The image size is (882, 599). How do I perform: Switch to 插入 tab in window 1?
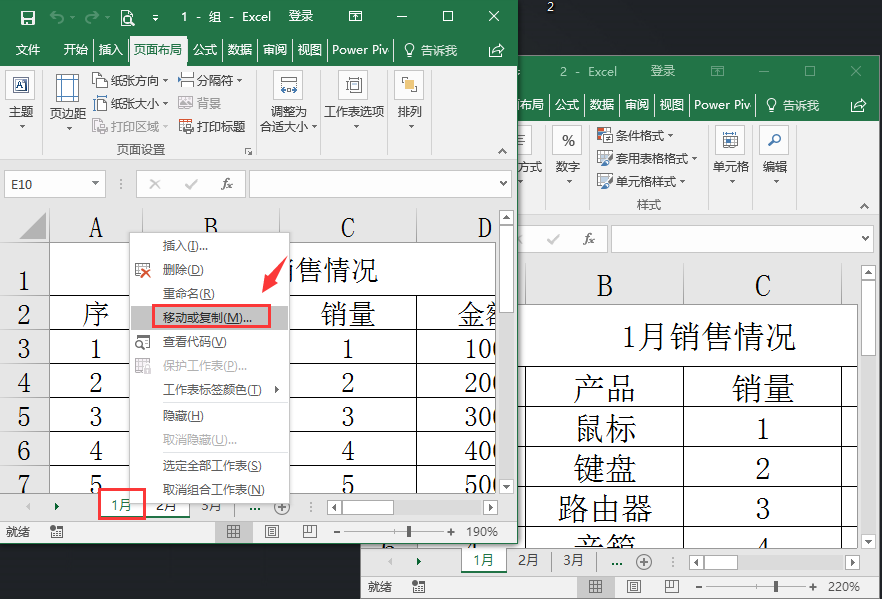tap(110, 50)
